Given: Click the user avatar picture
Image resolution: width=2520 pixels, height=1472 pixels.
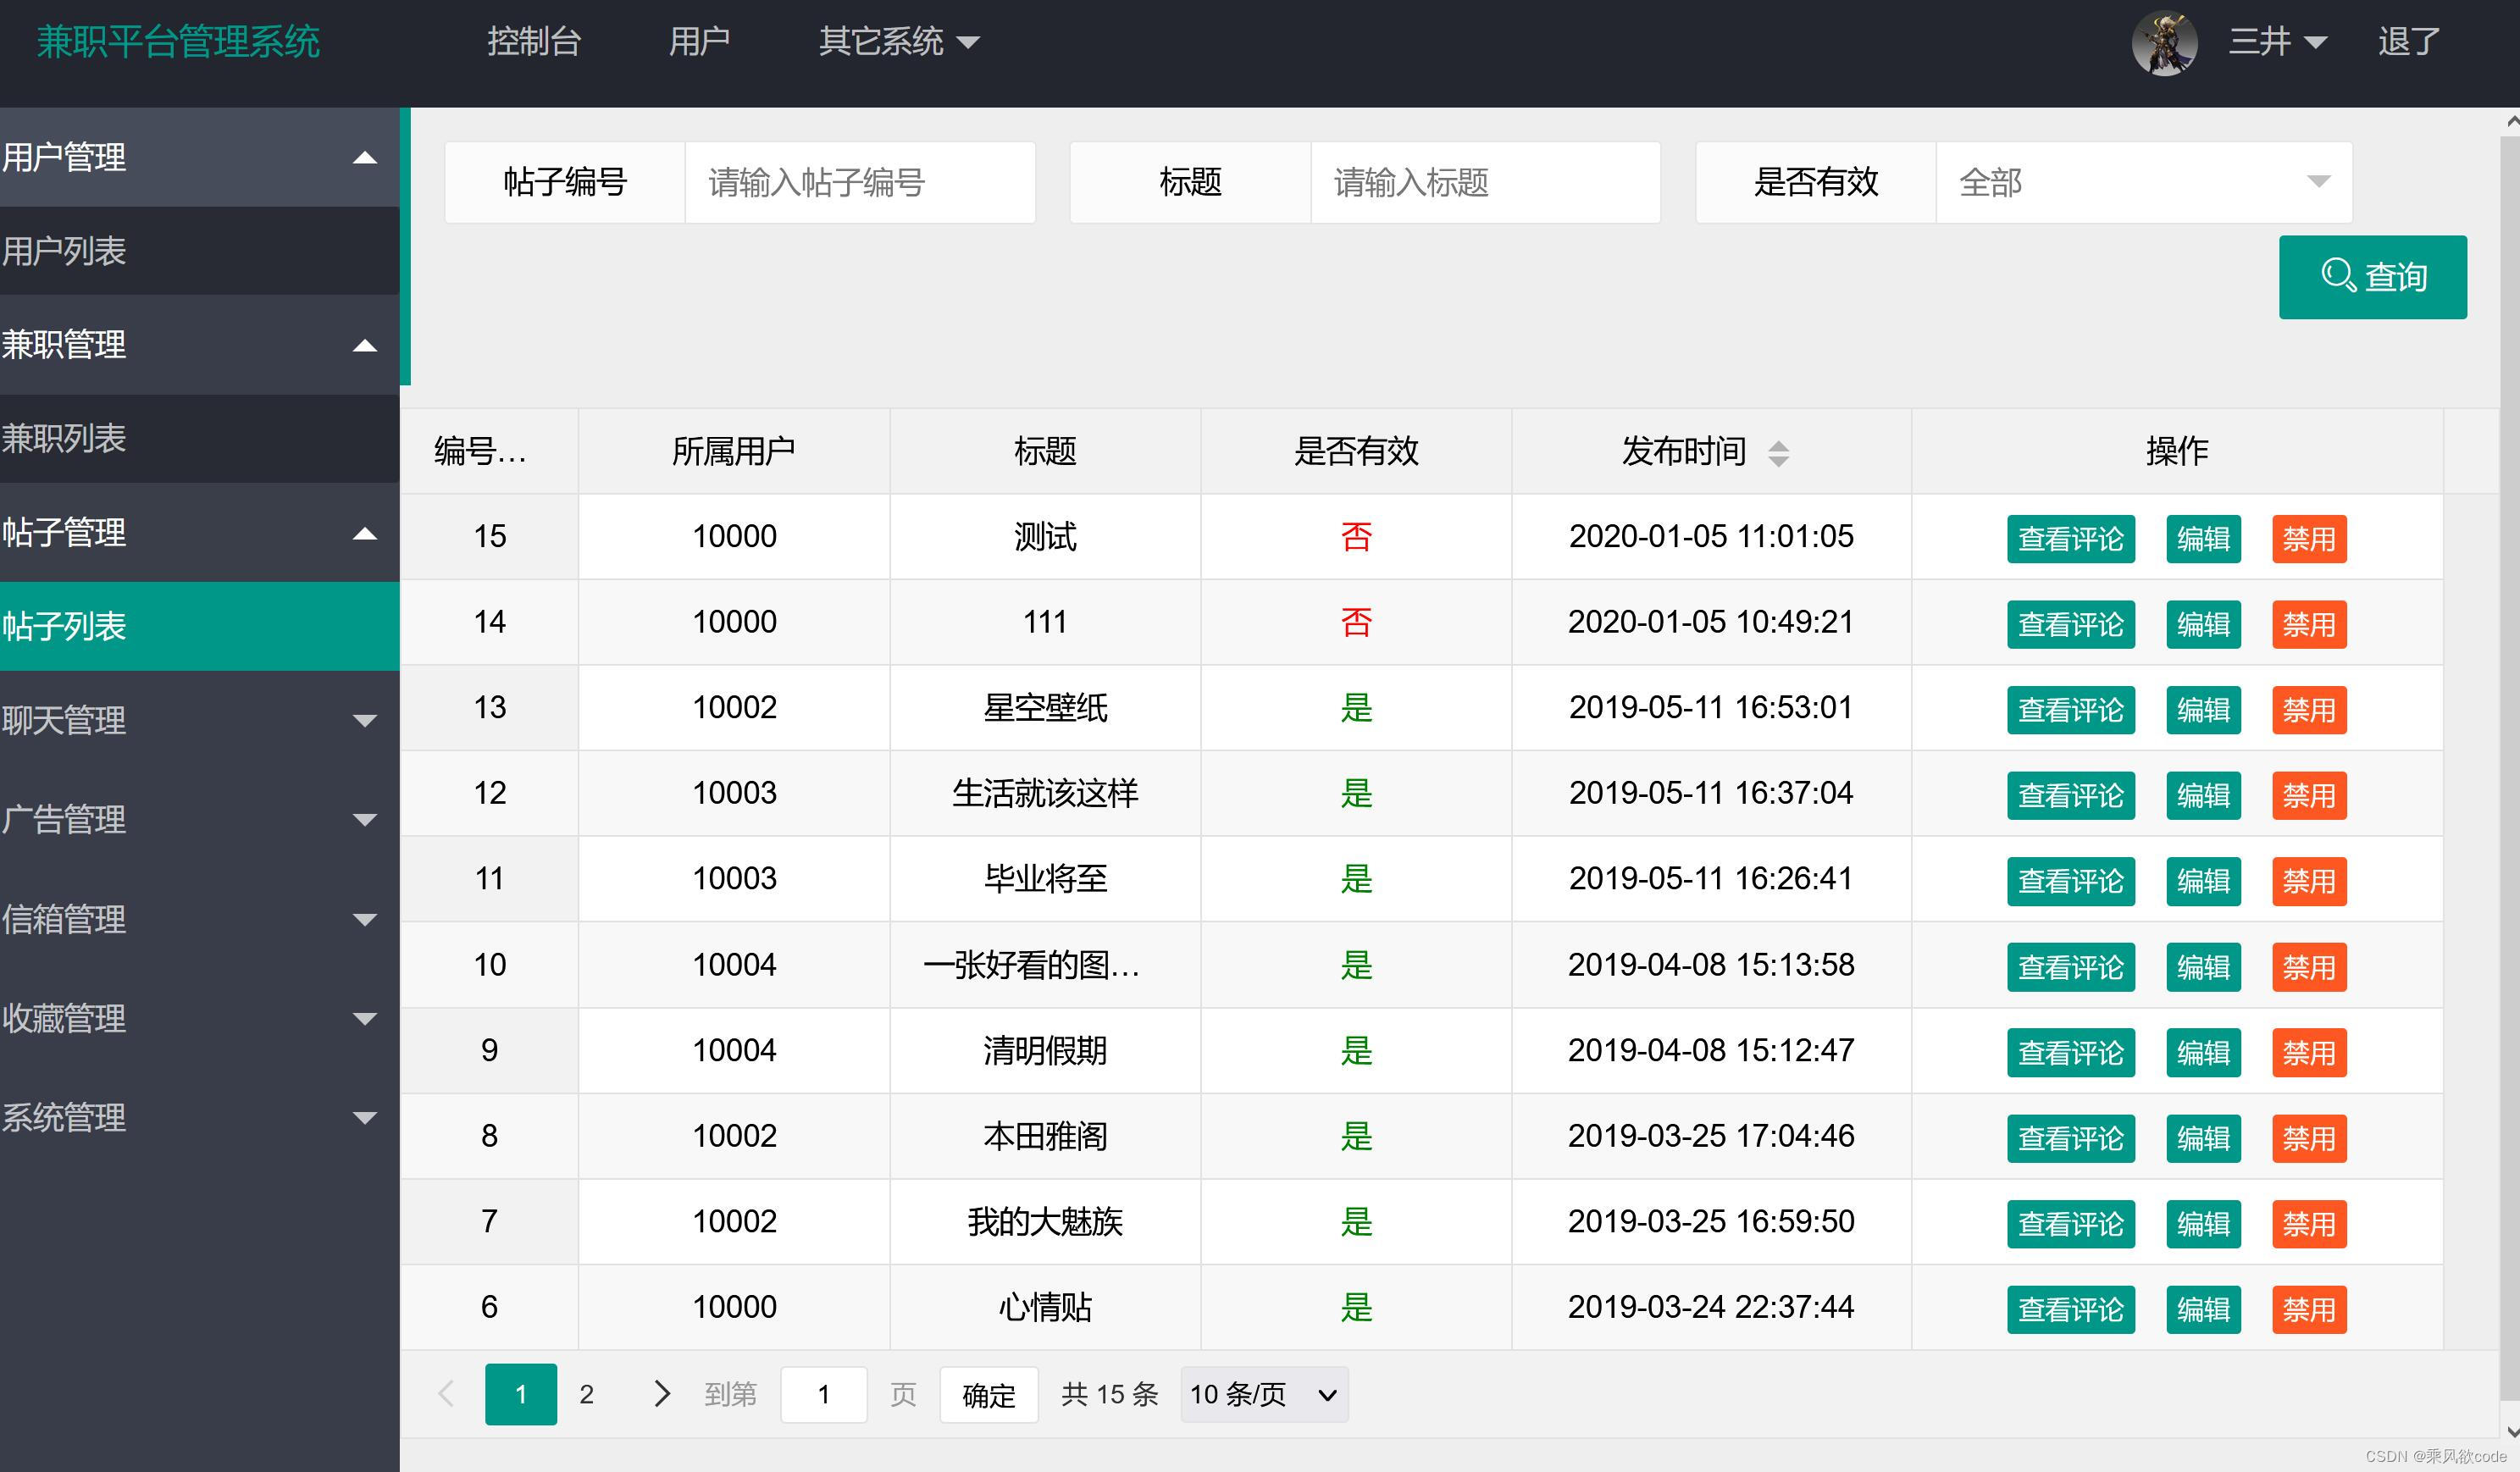Looking at the screenshot, I should tap(2164, 43).
